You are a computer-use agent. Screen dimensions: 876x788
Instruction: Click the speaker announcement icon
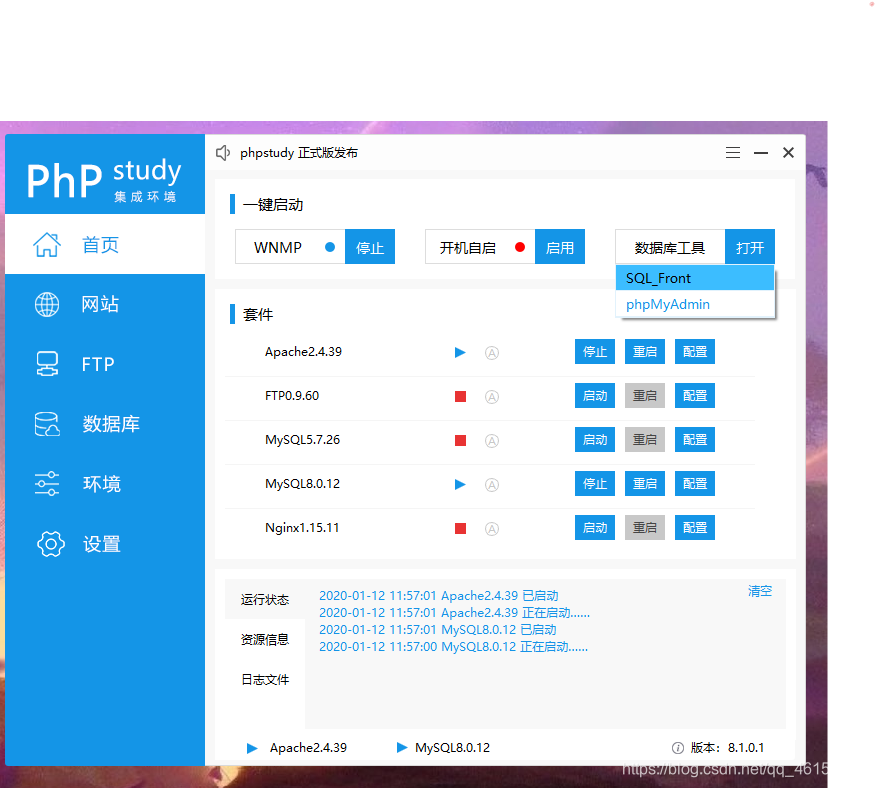pyautogui.click(x=223, y=153)
